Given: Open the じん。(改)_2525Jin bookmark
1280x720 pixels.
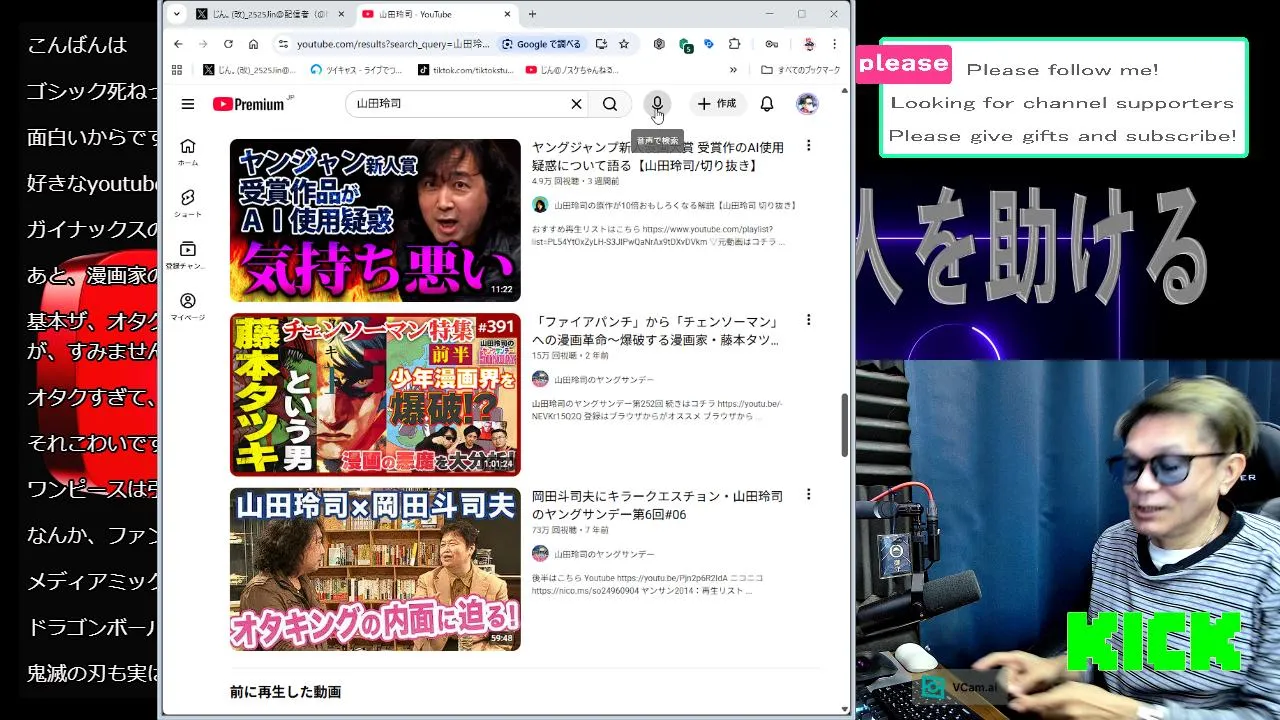Looking at the screenshot, I should point(249,70).
